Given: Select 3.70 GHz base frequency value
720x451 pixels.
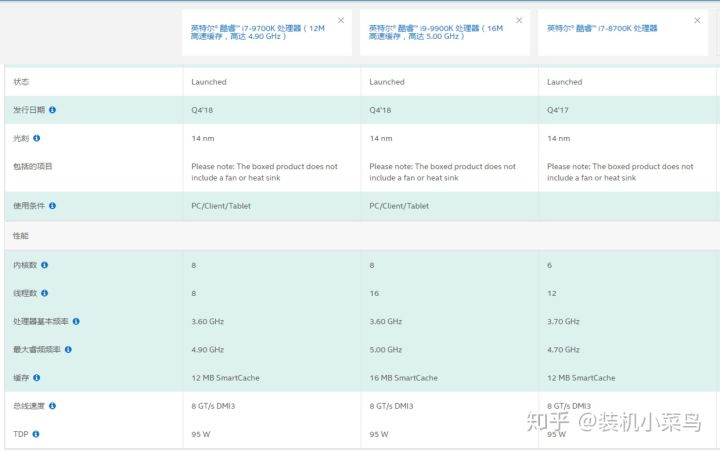Looking at the screenshot, I should pyautogui.click(x=563, y=321).
